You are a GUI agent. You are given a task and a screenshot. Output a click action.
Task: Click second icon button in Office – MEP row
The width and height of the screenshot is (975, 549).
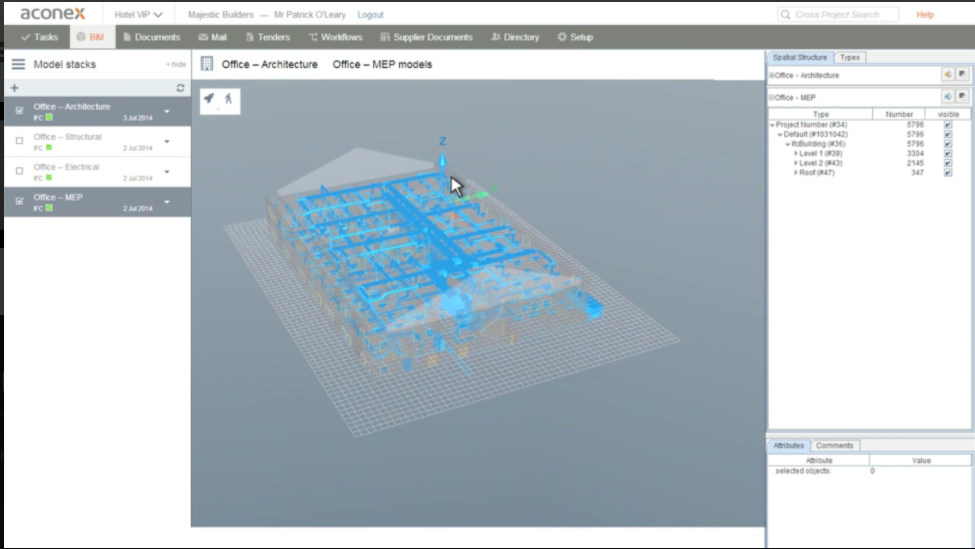pos(961,97)
